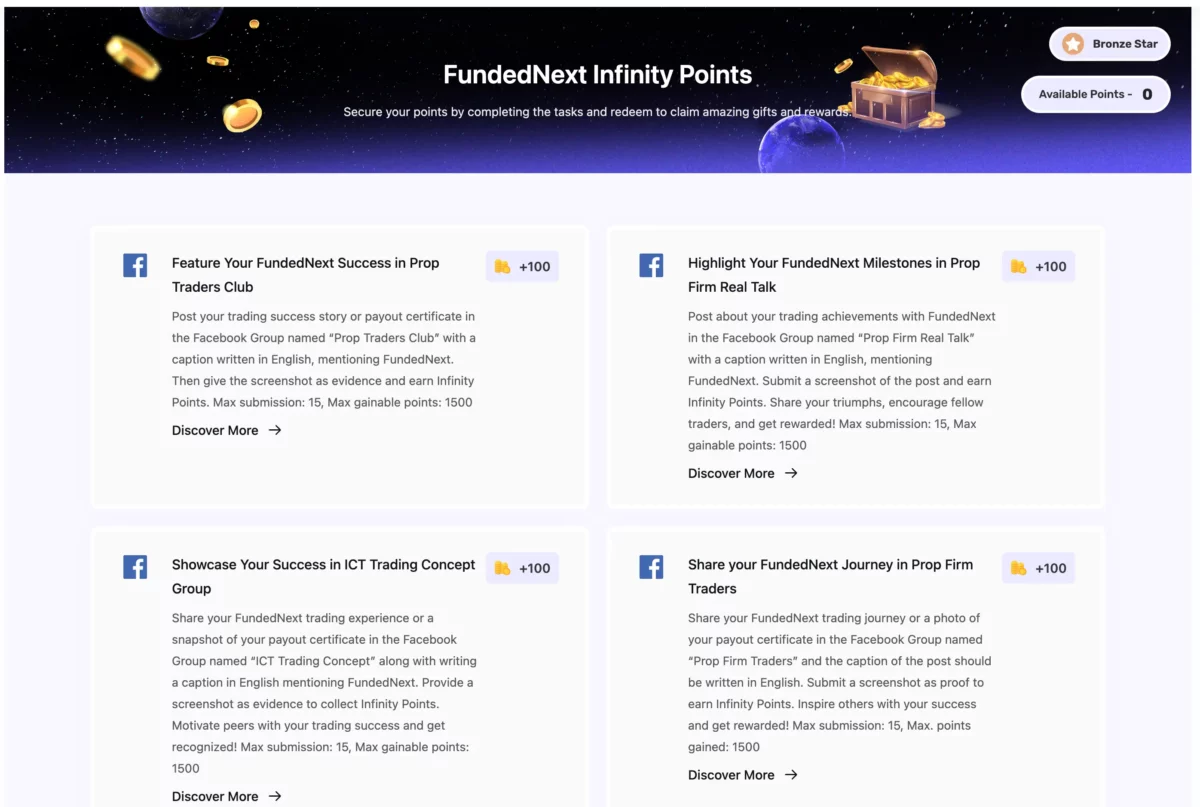
Task: Open Discover More for Prop Traders Club task
Action: click(x=215, y=430)
